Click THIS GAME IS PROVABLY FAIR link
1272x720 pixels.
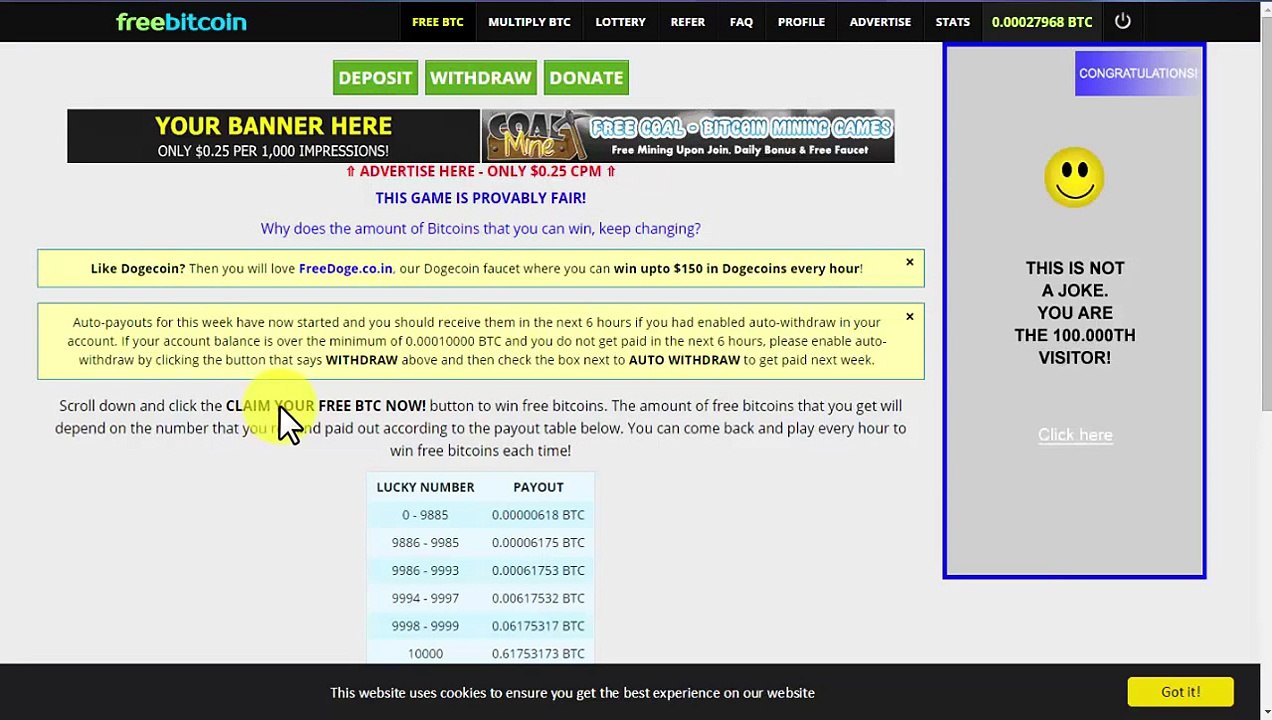click(480, 198)
